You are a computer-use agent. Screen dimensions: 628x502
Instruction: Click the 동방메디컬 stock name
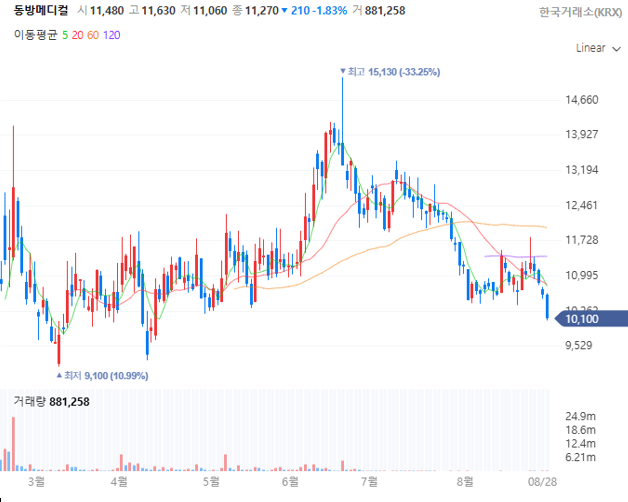35,11
